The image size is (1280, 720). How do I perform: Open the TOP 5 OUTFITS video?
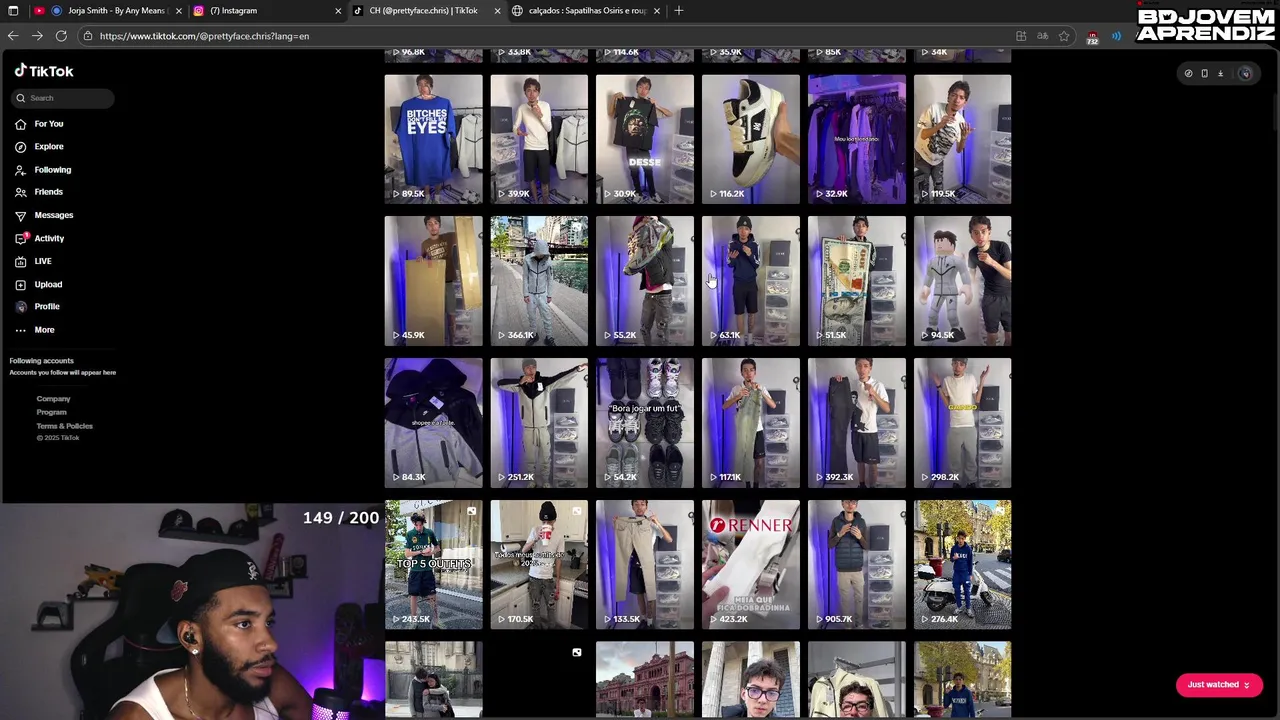(x=433, y=565)
